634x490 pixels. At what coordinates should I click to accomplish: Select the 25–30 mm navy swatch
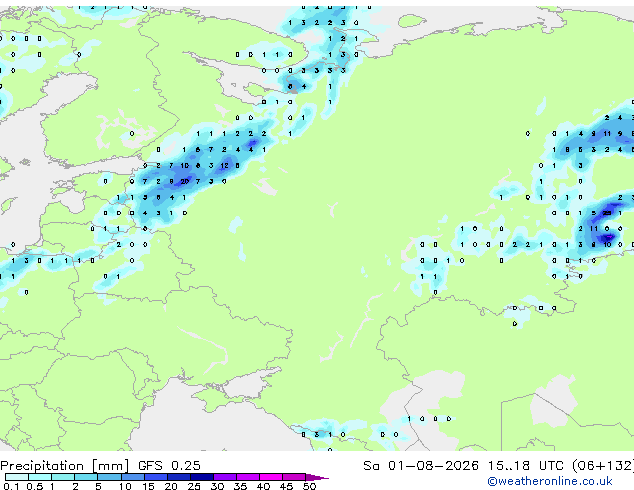201,477
